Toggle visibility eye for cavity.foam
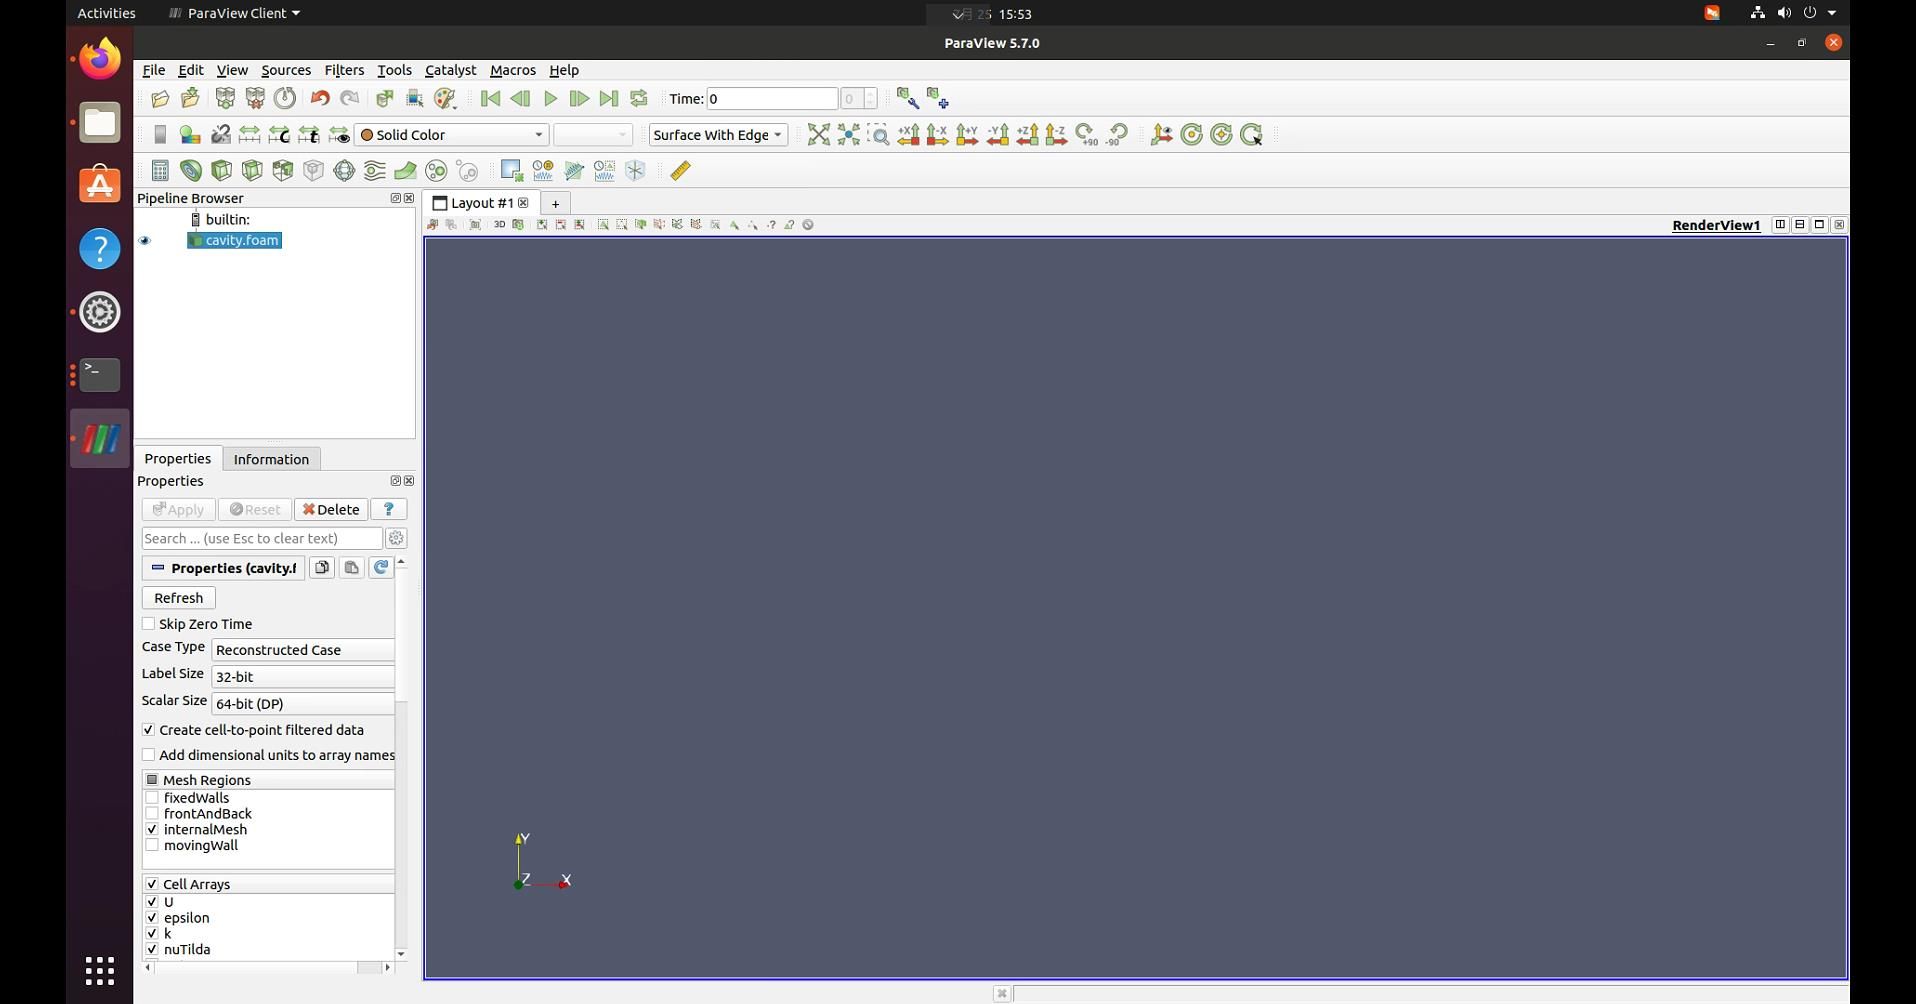Image resolution: width=1916 pixels, height=1004 pixels. click(145, 241)
